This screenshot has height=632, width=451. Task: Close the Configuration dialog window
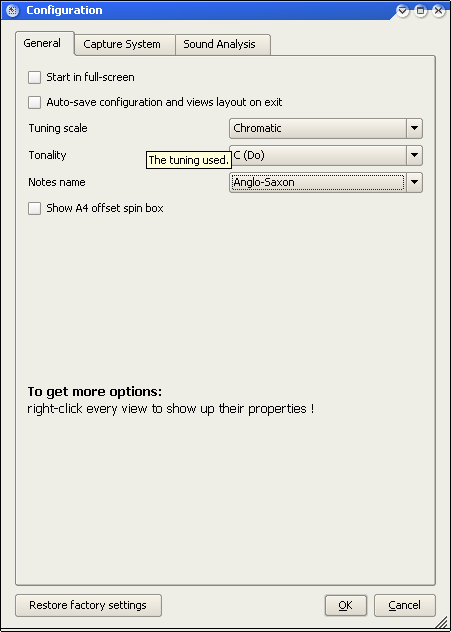coord(439,10)
